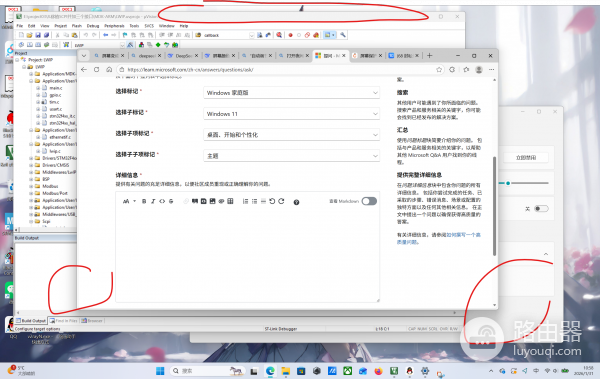Open the browser tab list chevron
This screenshot has height=379, width=600.
83,56
